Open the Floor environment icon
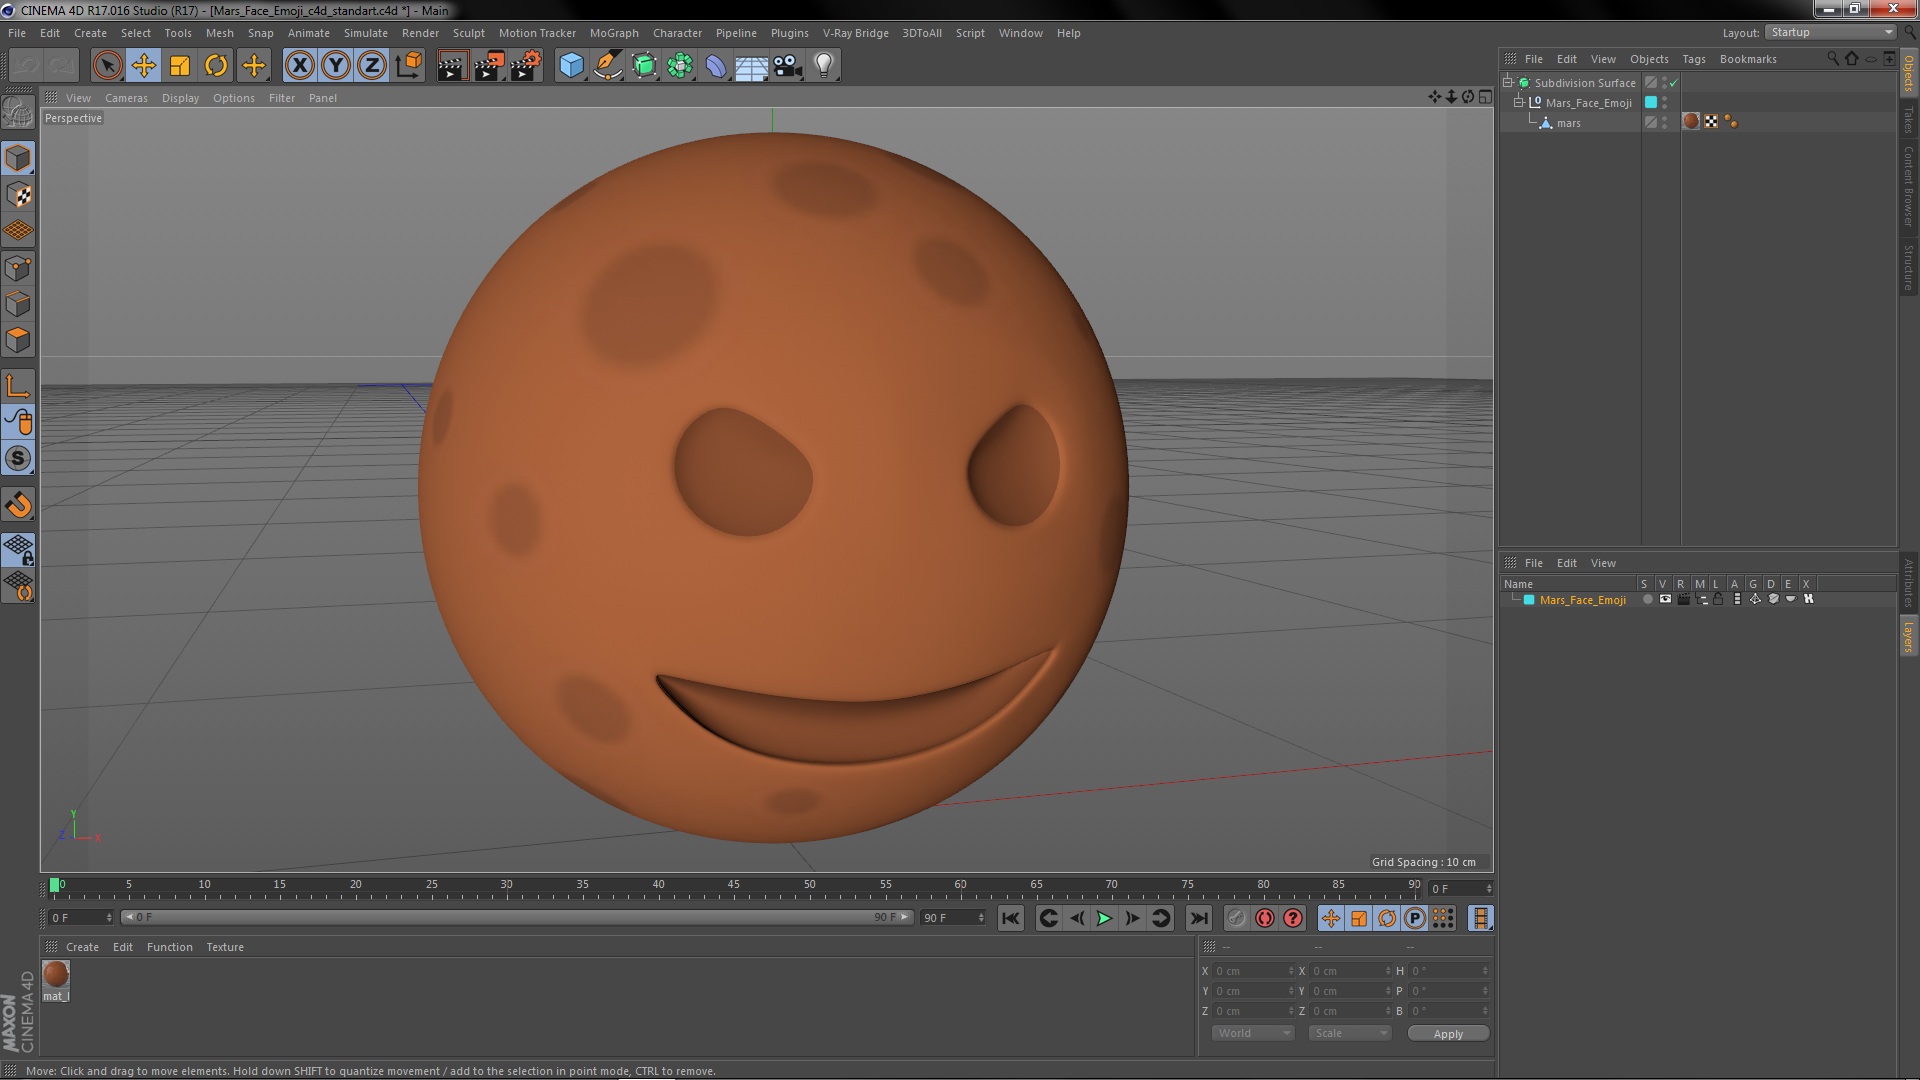This screenshot has height=1080, width=1920. pos(751,66)
